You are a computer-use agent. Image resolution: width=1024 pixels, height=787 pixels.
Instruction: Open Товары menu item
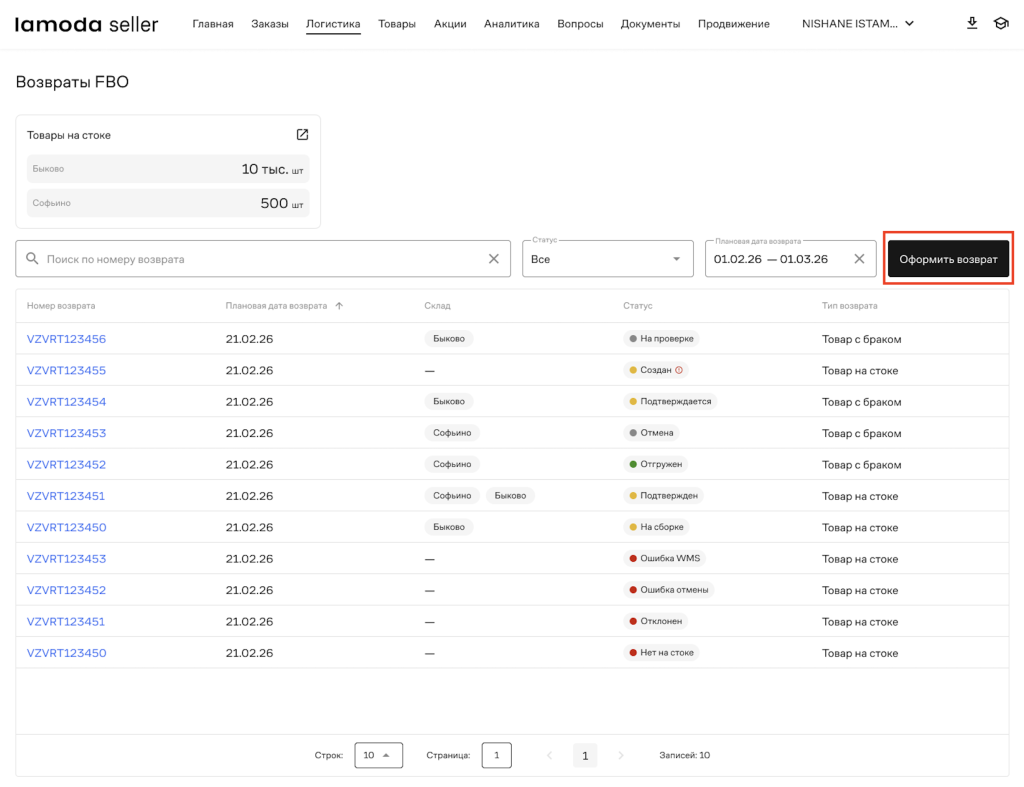[x=396, y=24]
